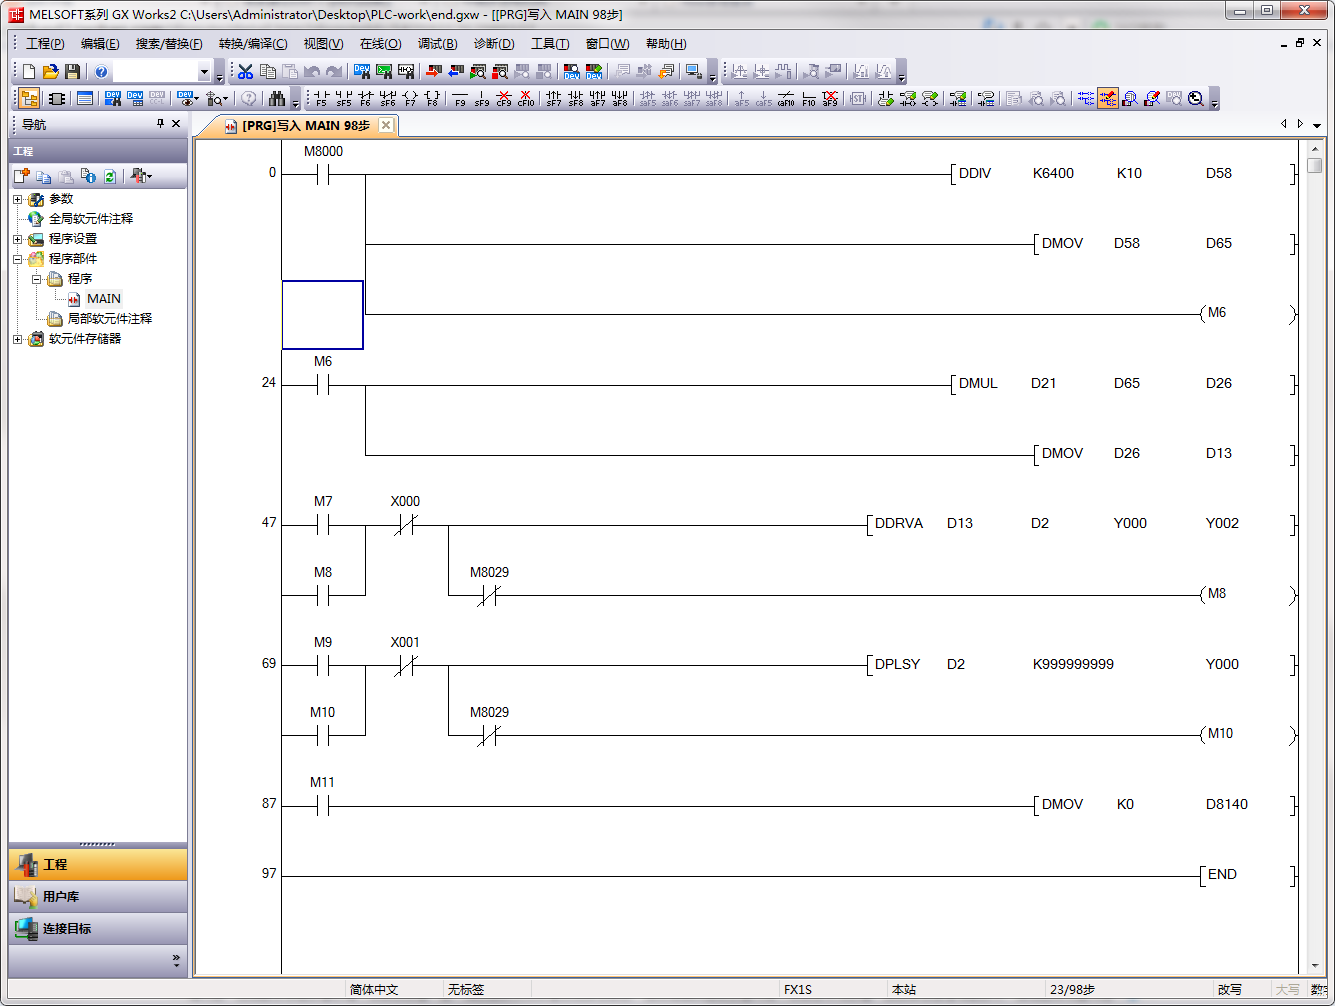Expand the 参数 tree node
This screenshot has height=1006, width=1335.
point(18,199)
